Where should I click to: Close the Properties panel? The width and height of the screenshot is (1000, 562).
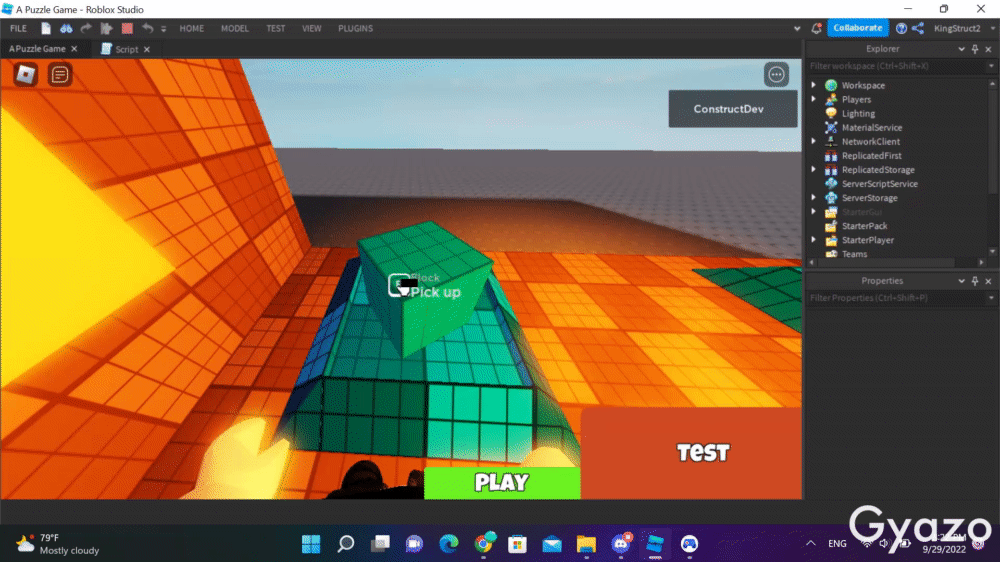tap(988, 281)
